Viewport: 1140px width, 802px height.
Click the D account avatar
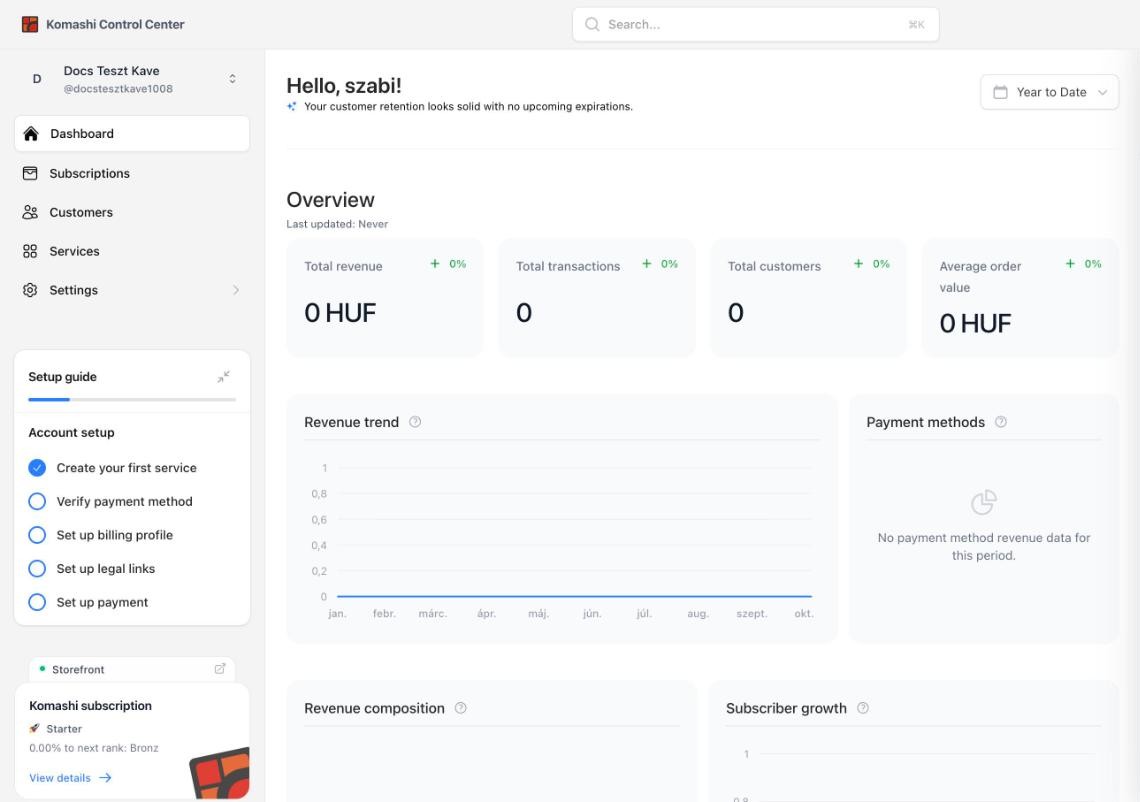click(x=37, y=79)
